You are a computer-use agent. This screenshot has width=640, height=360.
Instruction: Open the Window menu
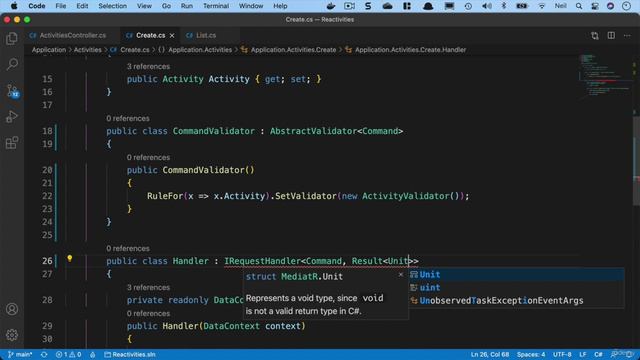(x=251, y=6)
